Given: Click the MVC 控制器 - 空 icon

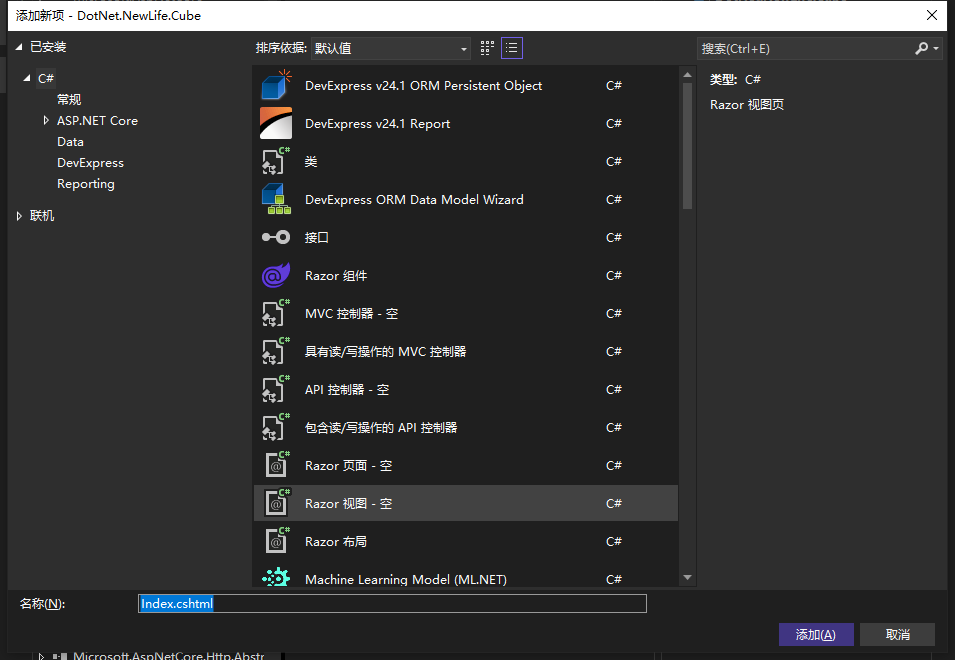Looking at the screenshot, I should point(276,314).
